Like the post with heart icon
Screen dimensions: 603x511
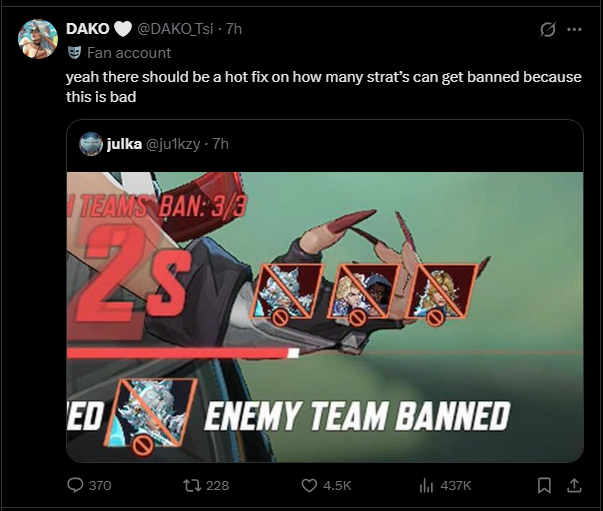coord(309,485)
